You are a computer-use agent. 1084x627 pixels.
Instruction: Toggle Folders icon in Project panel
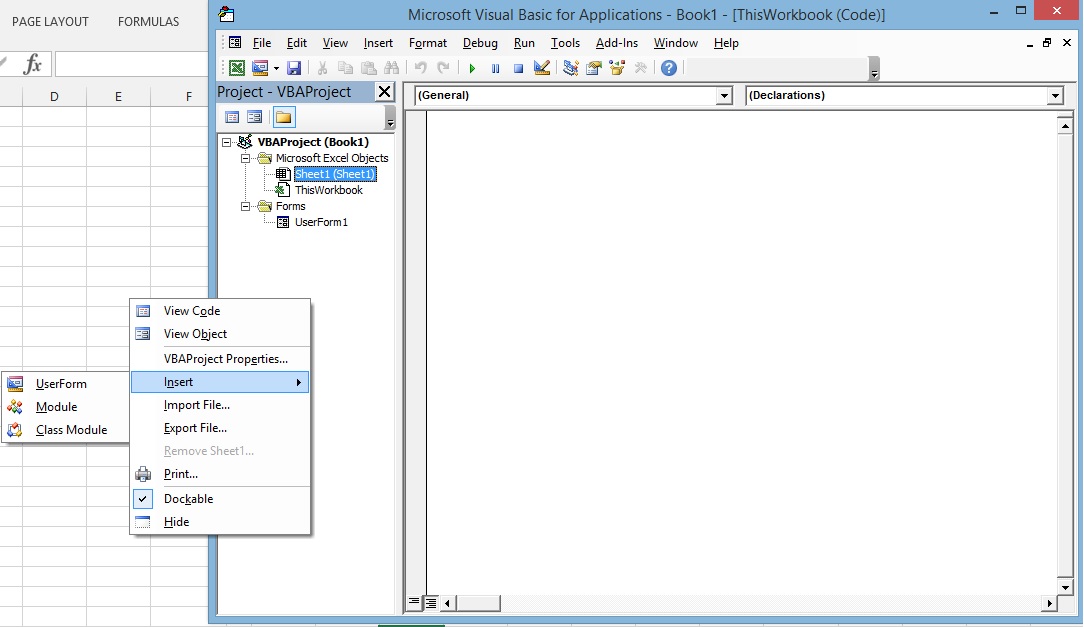[283, 117]
